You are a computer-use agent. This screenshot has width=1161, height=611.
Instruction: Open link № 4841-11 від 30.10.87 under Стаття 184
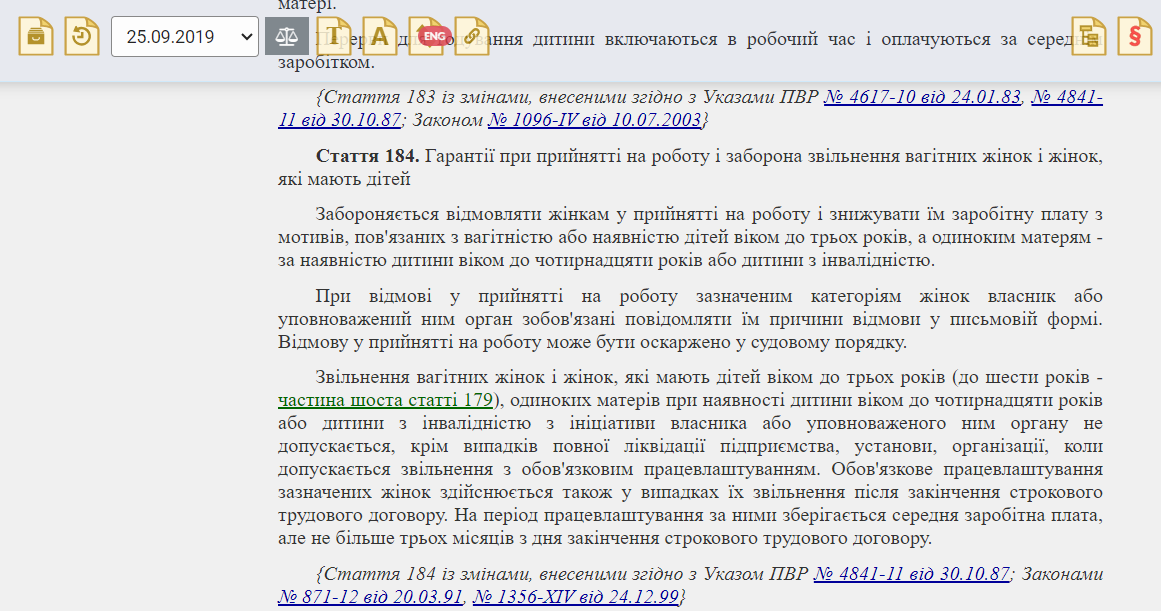911,574
